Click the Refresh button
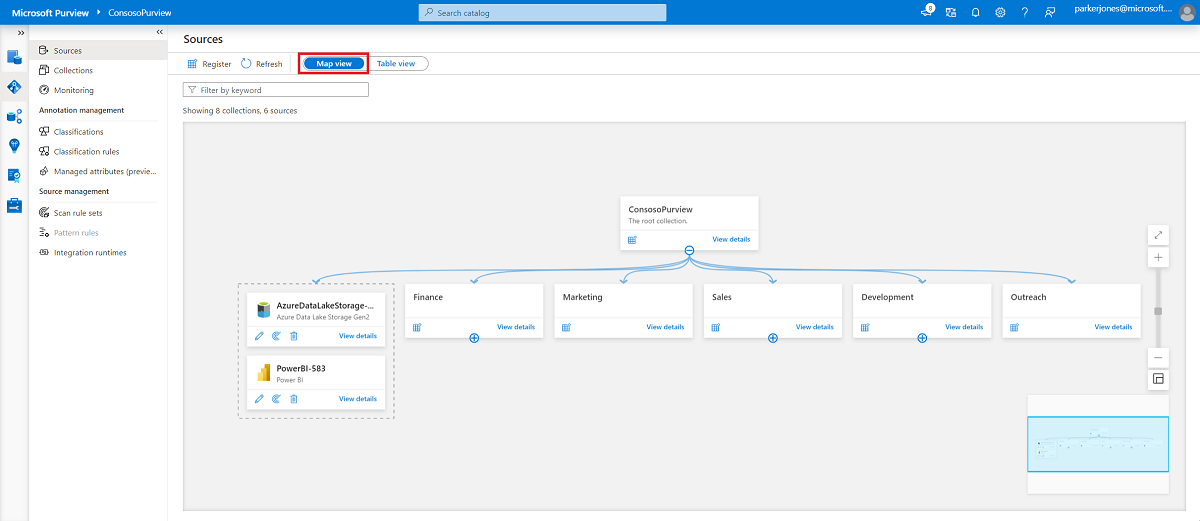The width and height of the screenshot is (1200, 521). pos(262,64)
